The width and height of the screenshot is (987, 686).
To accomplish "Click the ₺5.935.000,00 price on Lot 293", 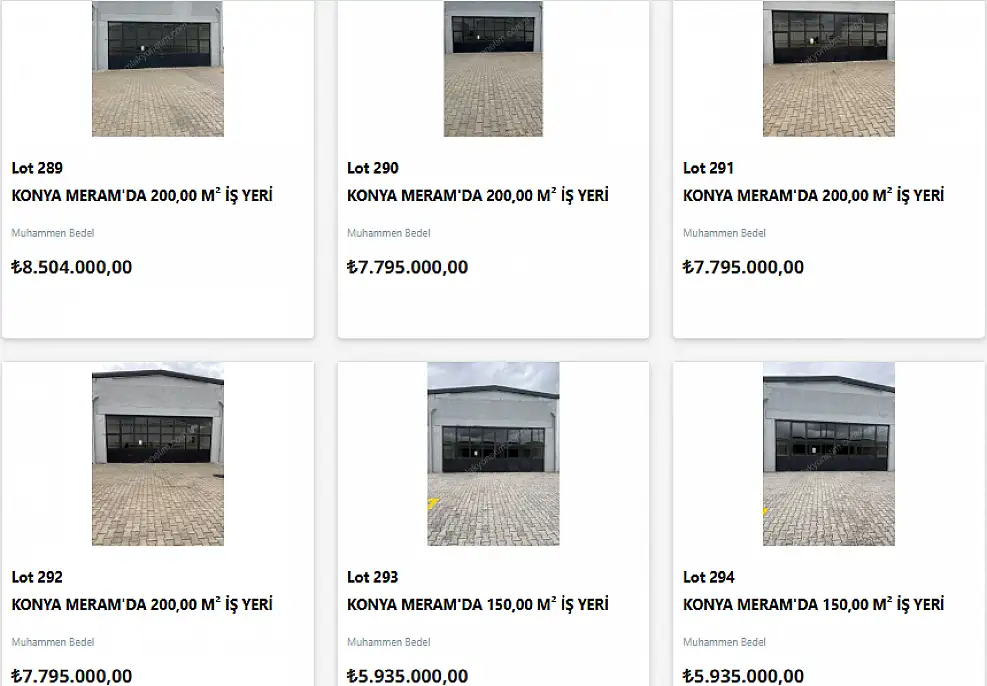I will pos(407,676).
